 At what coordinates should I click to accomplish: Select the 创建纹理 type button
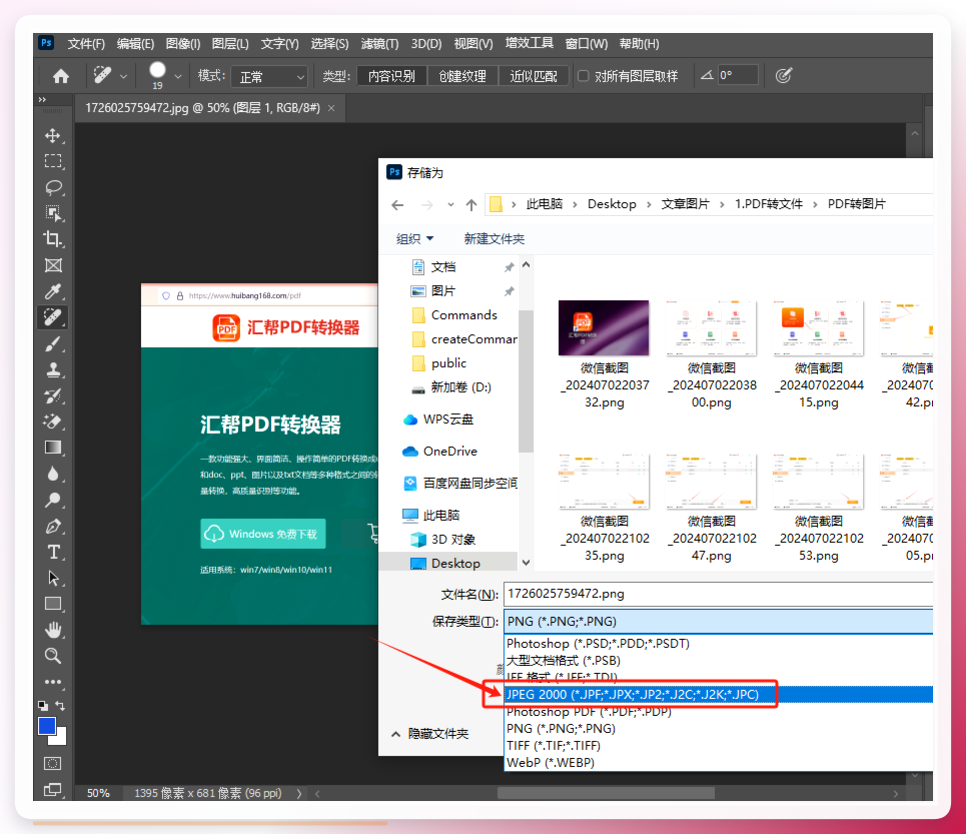point(462,76)
